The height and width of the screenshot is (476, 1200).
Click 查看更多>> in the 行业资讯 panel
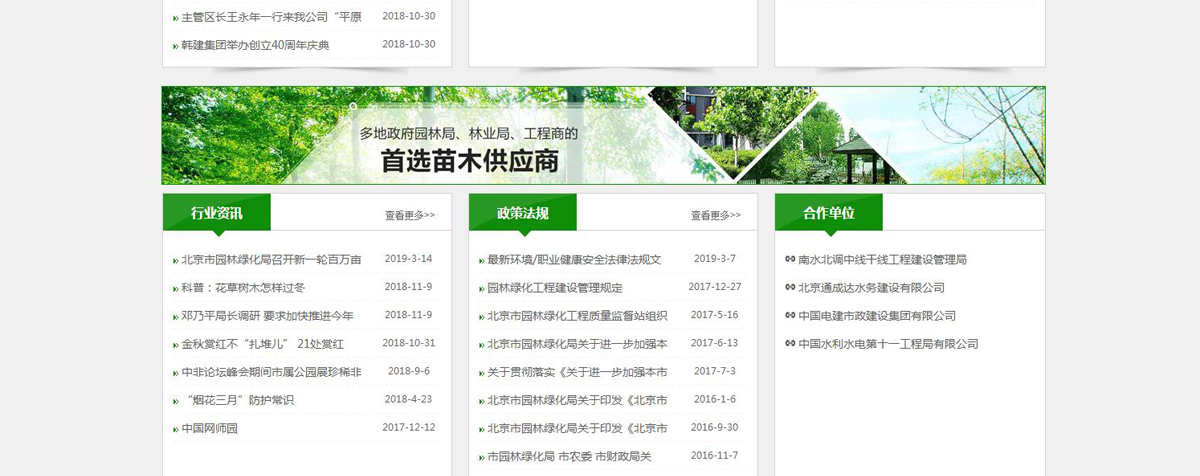point(410,215)
